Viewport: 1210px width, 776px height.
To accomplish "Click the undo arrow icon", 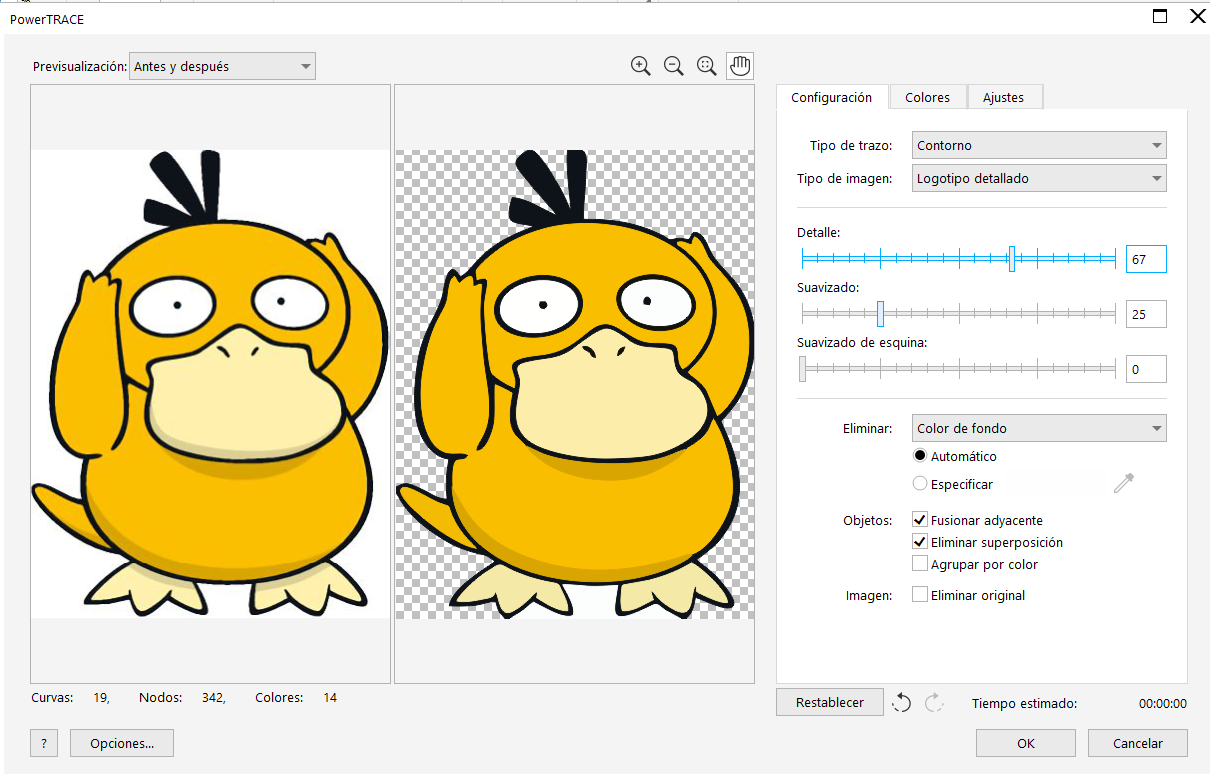I will [x=902, y=703].
